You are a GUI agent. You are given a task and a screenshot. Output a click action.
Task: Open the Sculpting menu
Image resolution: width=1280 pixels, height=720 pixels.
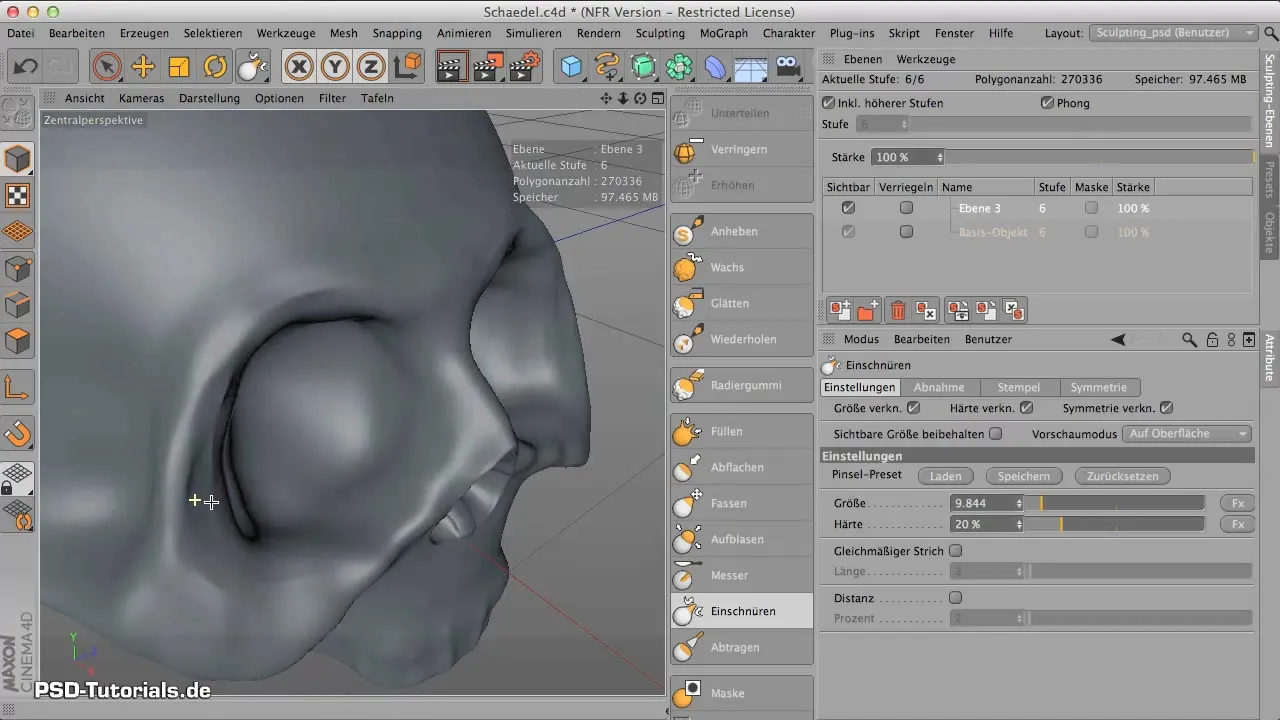tap(660, 33)
